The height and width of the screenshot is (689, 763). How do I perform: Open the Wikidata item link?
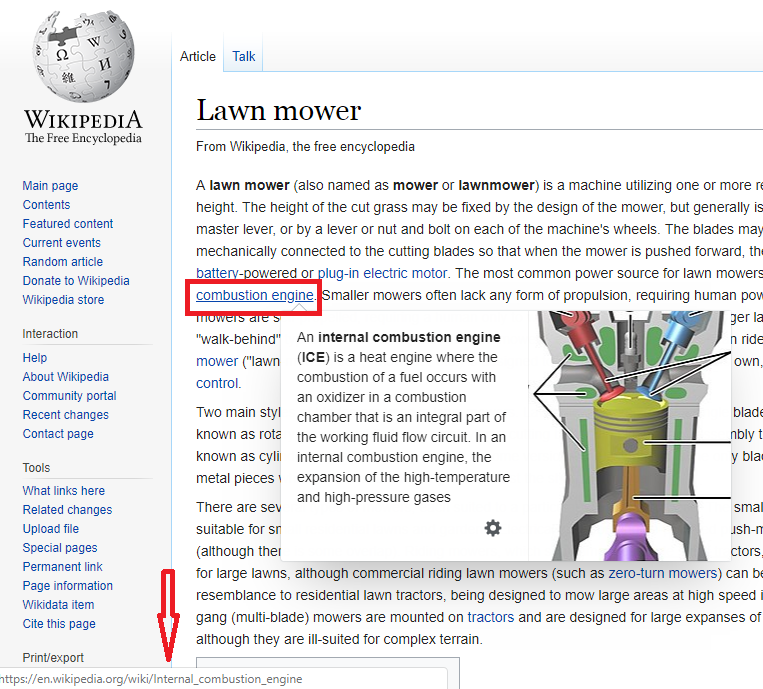coord(58,604)
